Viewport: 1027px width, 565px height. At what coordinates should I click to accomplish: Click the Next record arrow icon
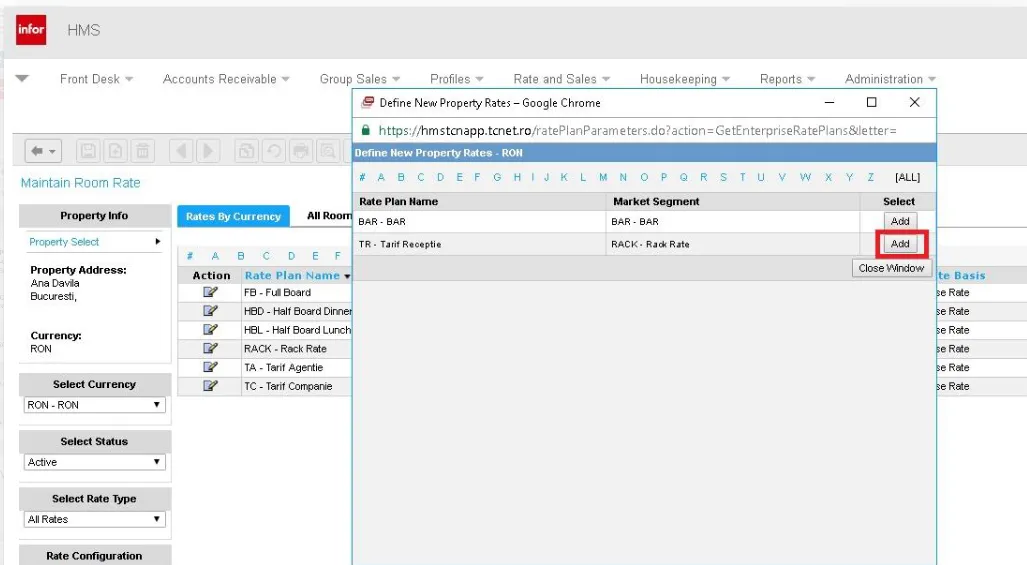point(208,151)
